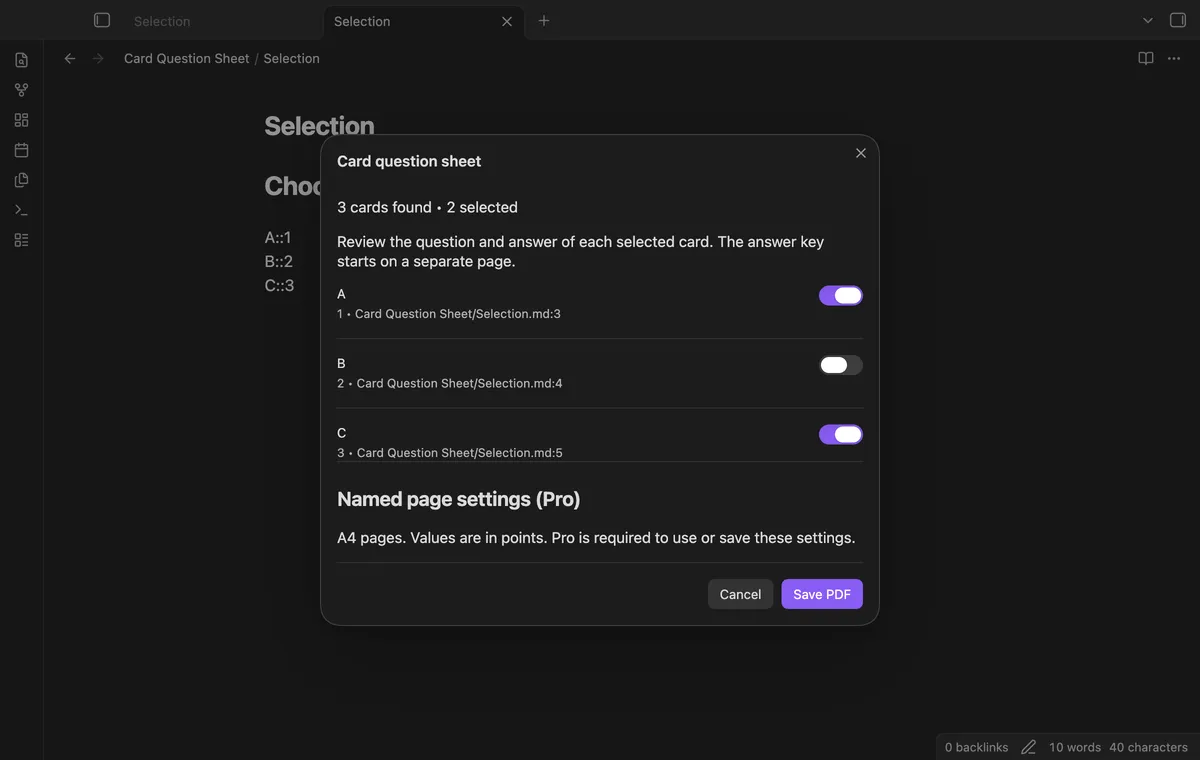This screenshot has width=1200, height=760.
Task: Toggle the left sidebar panel icon
Action: 102,20
